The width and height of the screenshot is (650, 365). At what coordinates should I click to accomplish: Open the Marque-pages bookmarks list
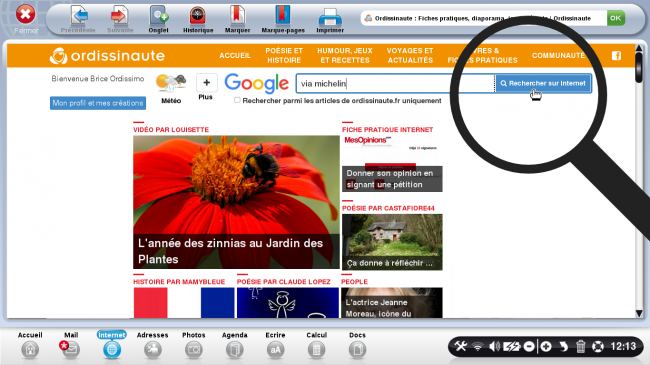click(283, 19)
